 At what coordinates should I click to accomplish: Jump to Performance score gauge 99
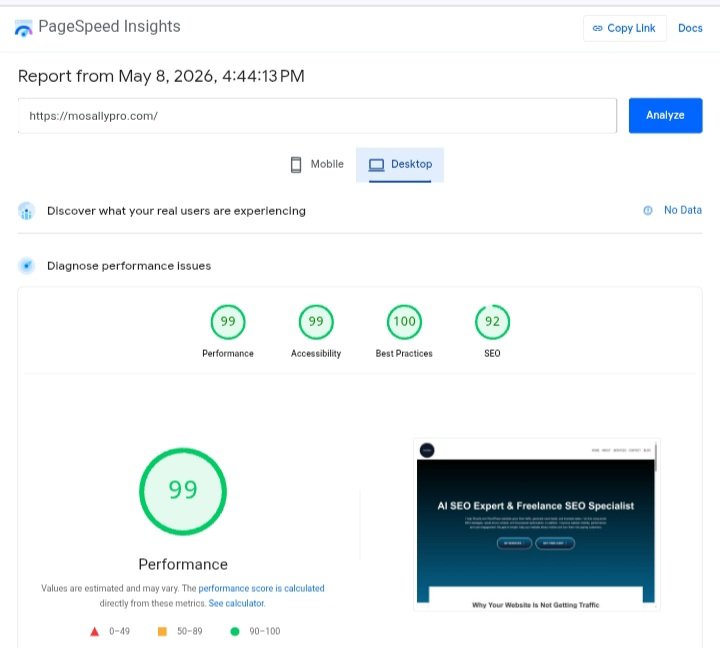pos(228,321)
